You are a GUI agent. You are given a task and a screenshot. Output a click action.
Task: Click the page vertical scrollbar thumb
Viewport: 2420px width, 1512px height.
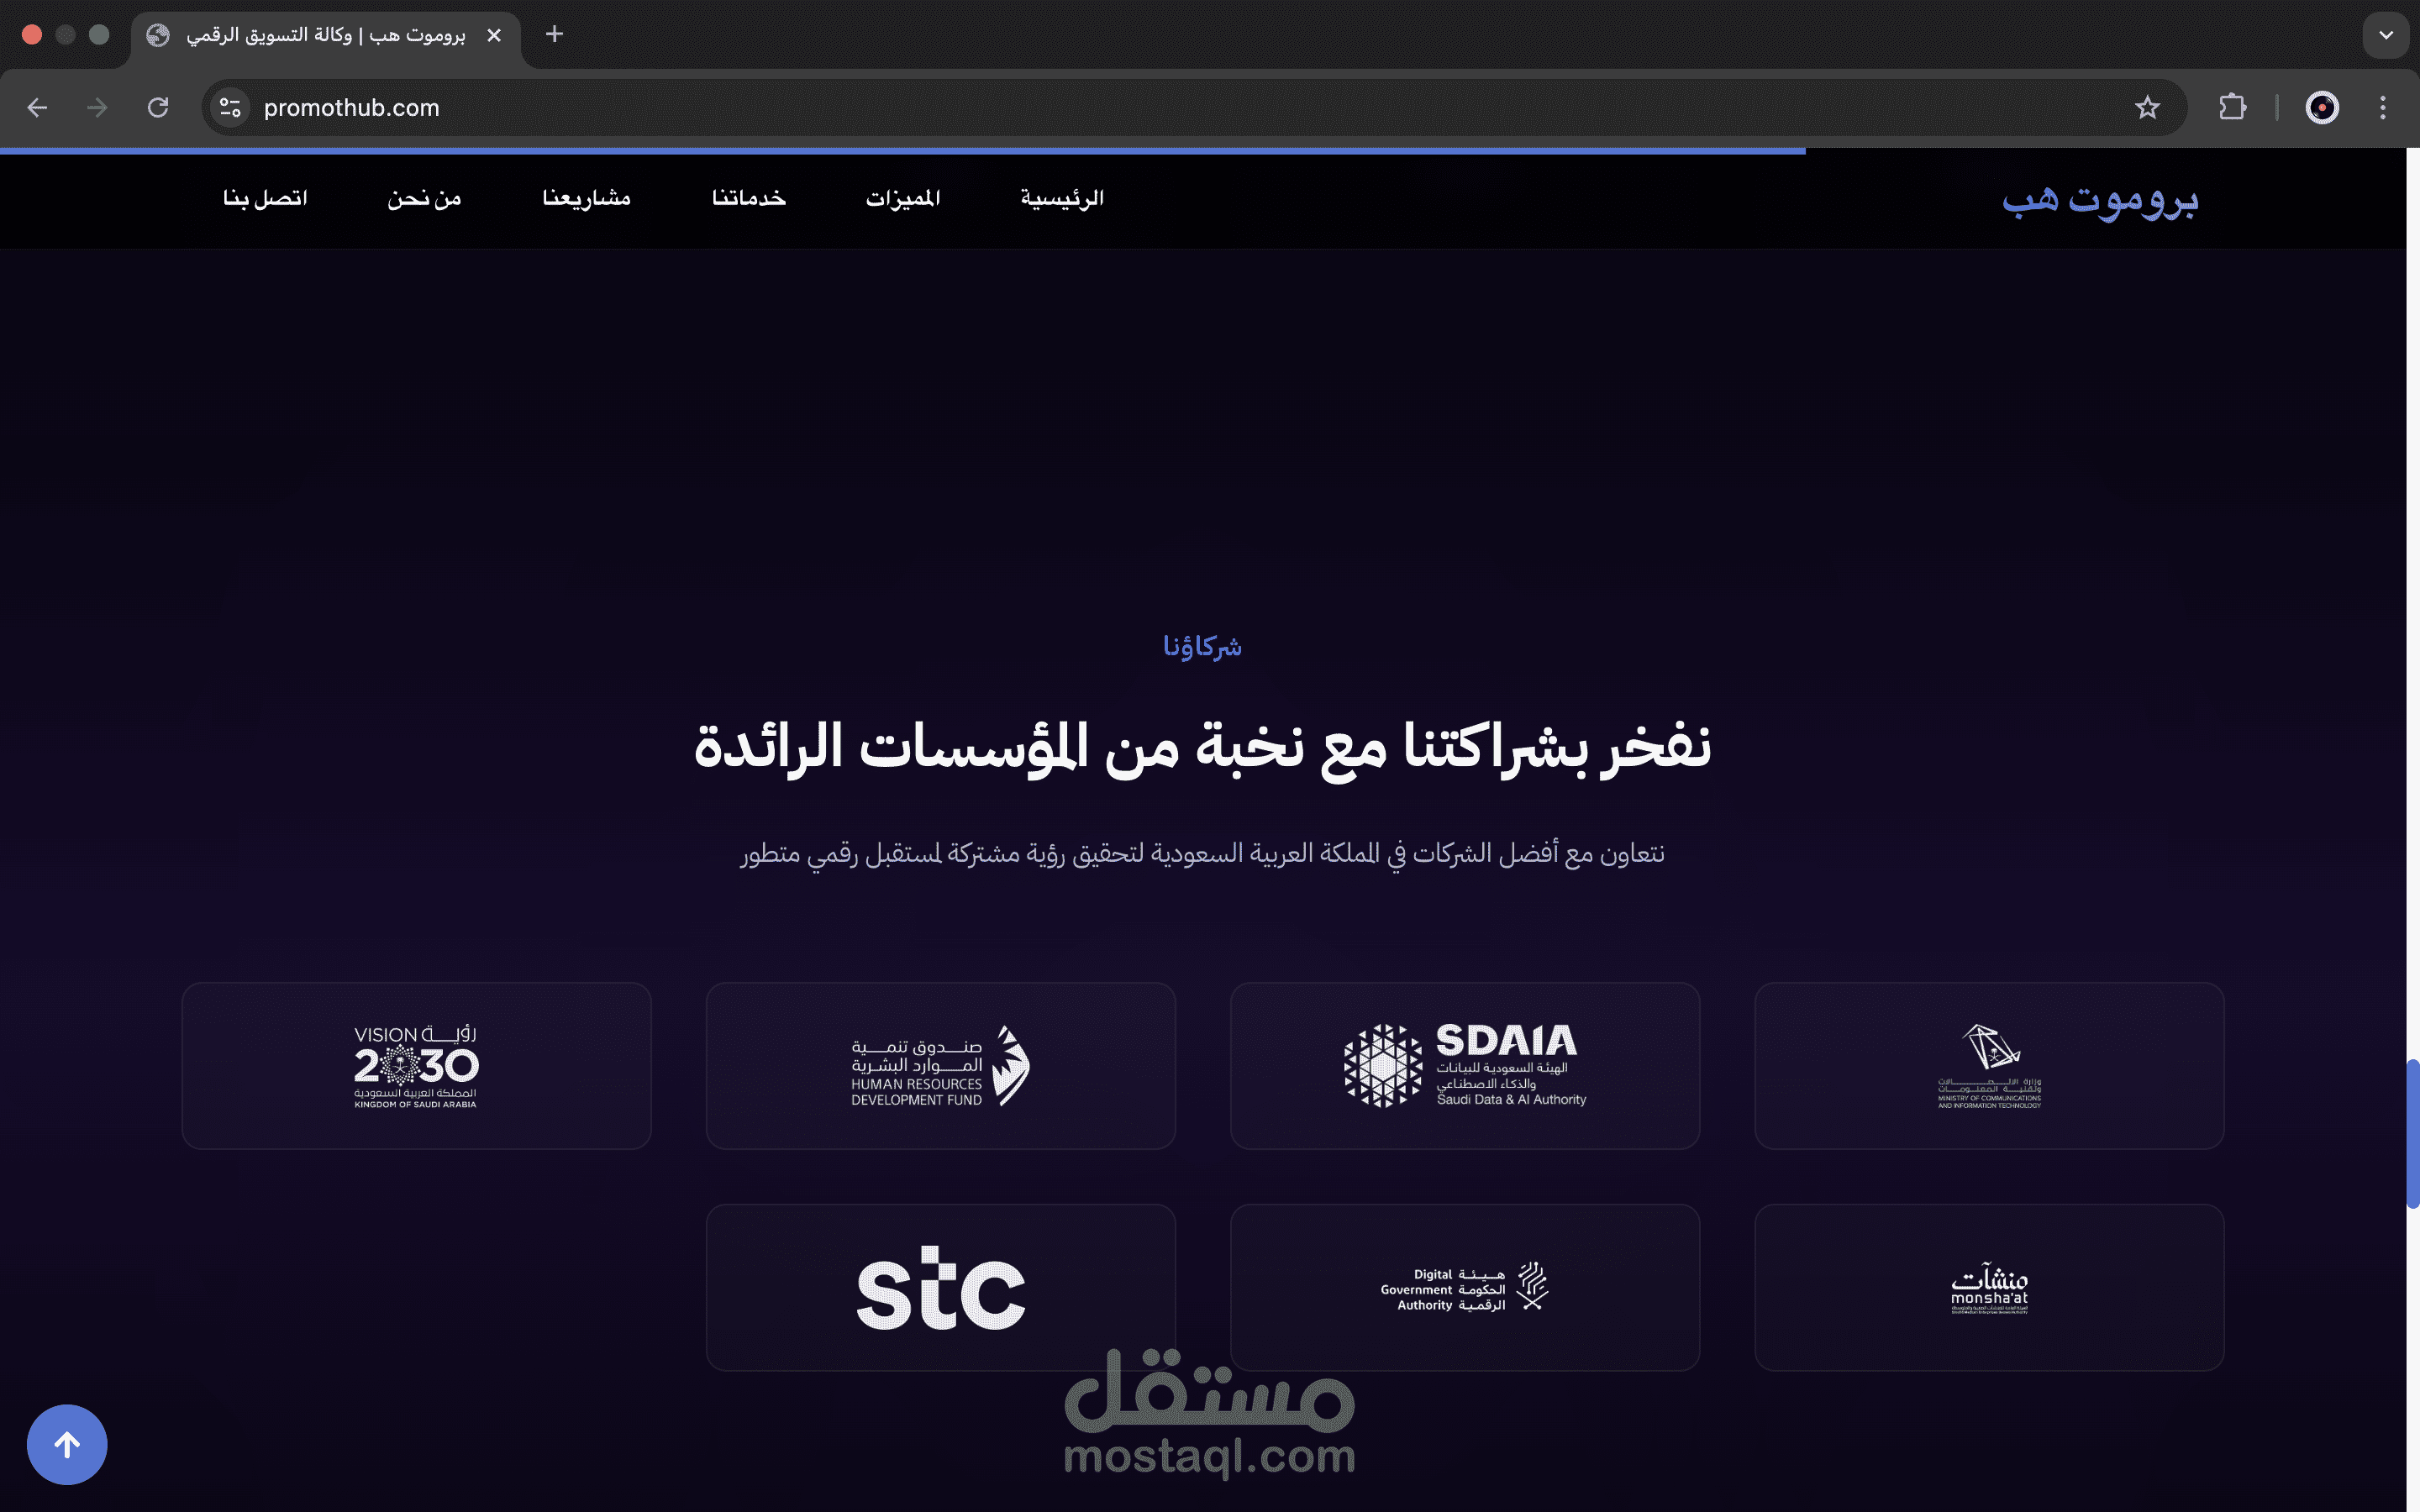click(2412, 1133)
